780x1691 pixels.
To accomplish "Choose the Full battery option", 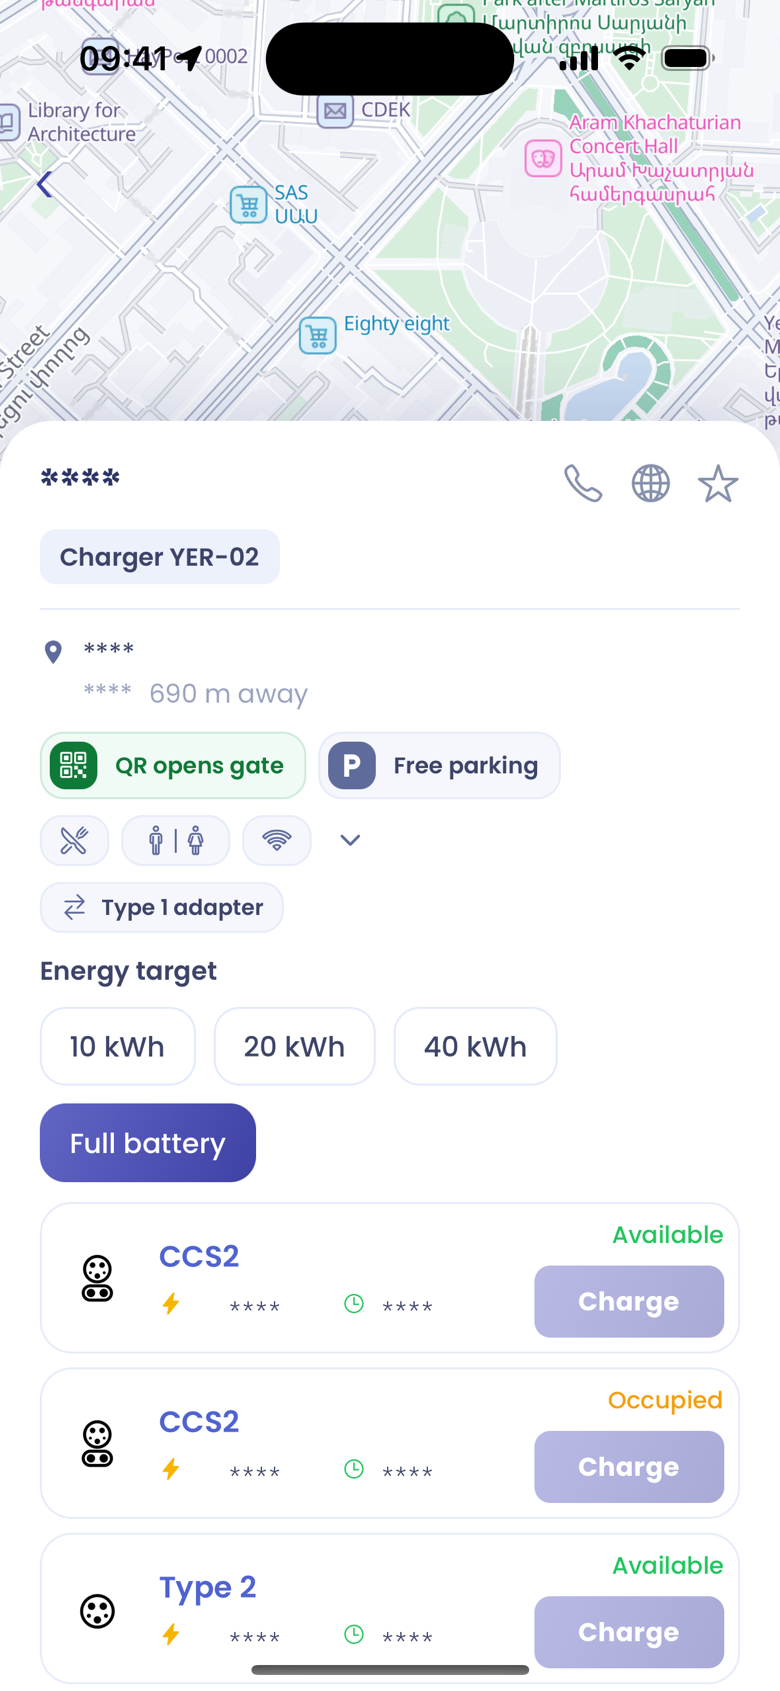I will coord(148,1143).
